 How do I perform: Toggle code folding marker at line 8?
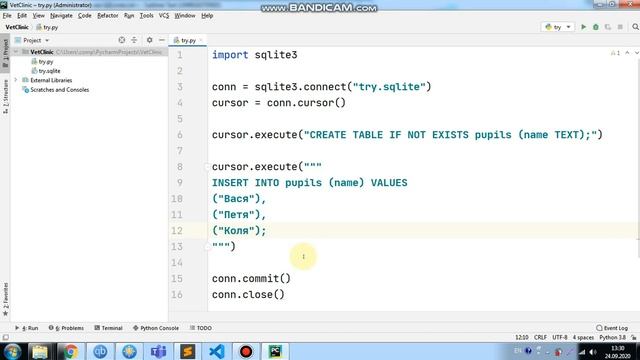(207, 167)
